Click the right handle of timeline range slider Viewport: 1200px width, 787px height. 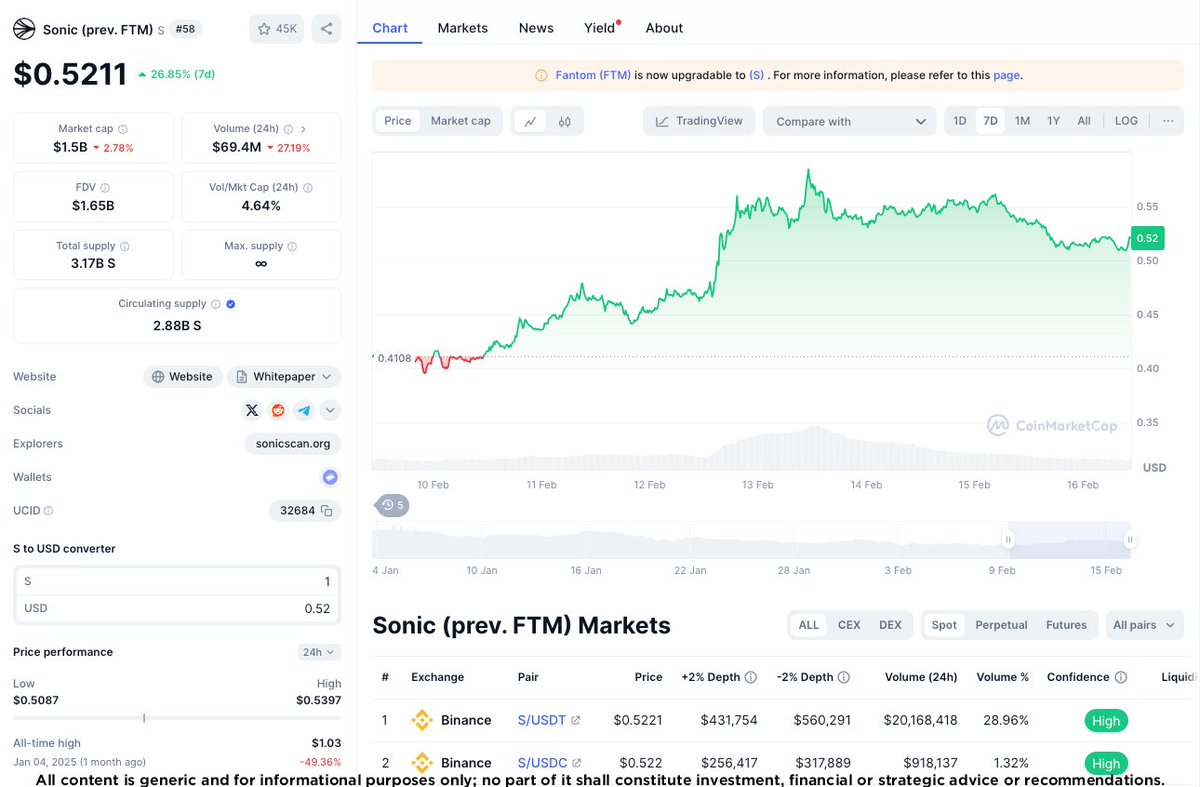point(1129,540)
